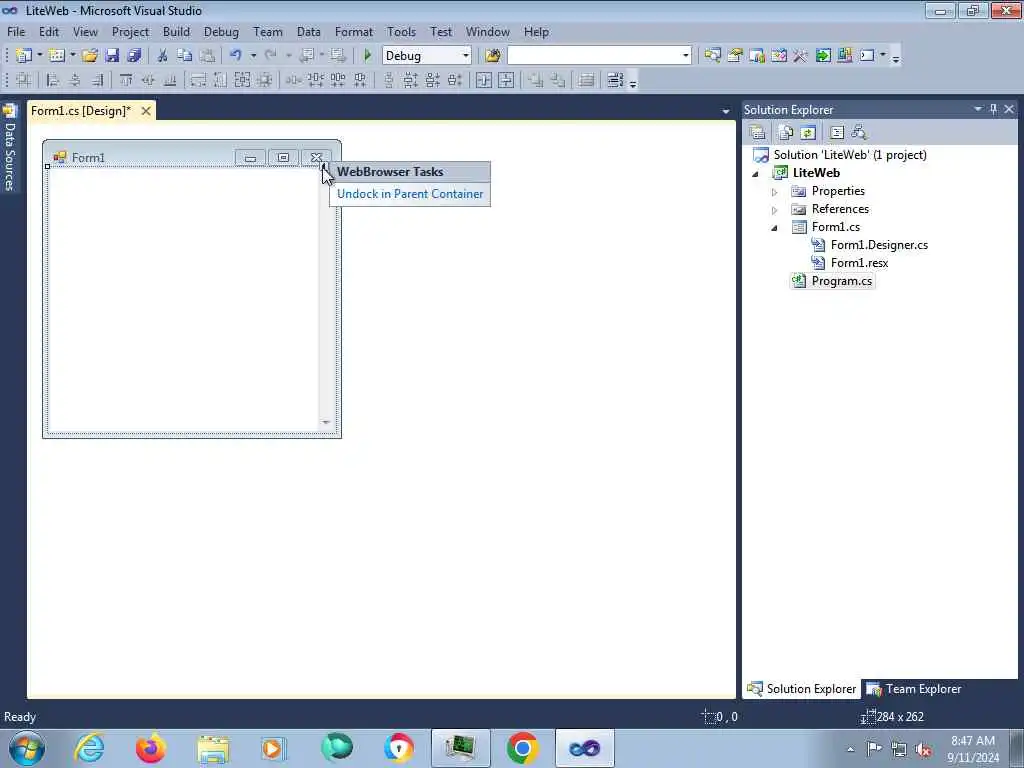This screenshot has height=768, width=1024.
Task: Open the Undo history dropdown arrow
Action: [253, 56]
